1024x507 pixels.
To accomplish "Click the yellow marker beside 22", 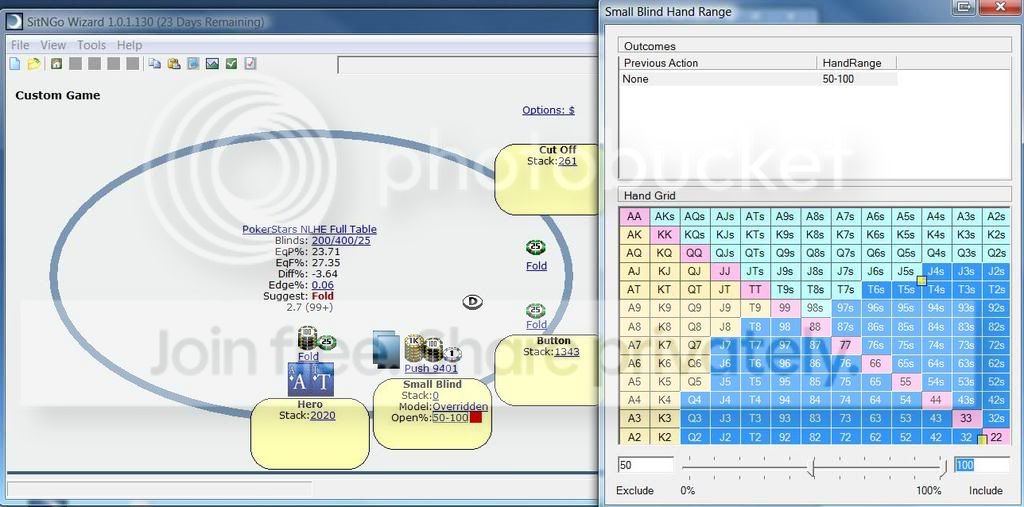I will click(982, 440).
